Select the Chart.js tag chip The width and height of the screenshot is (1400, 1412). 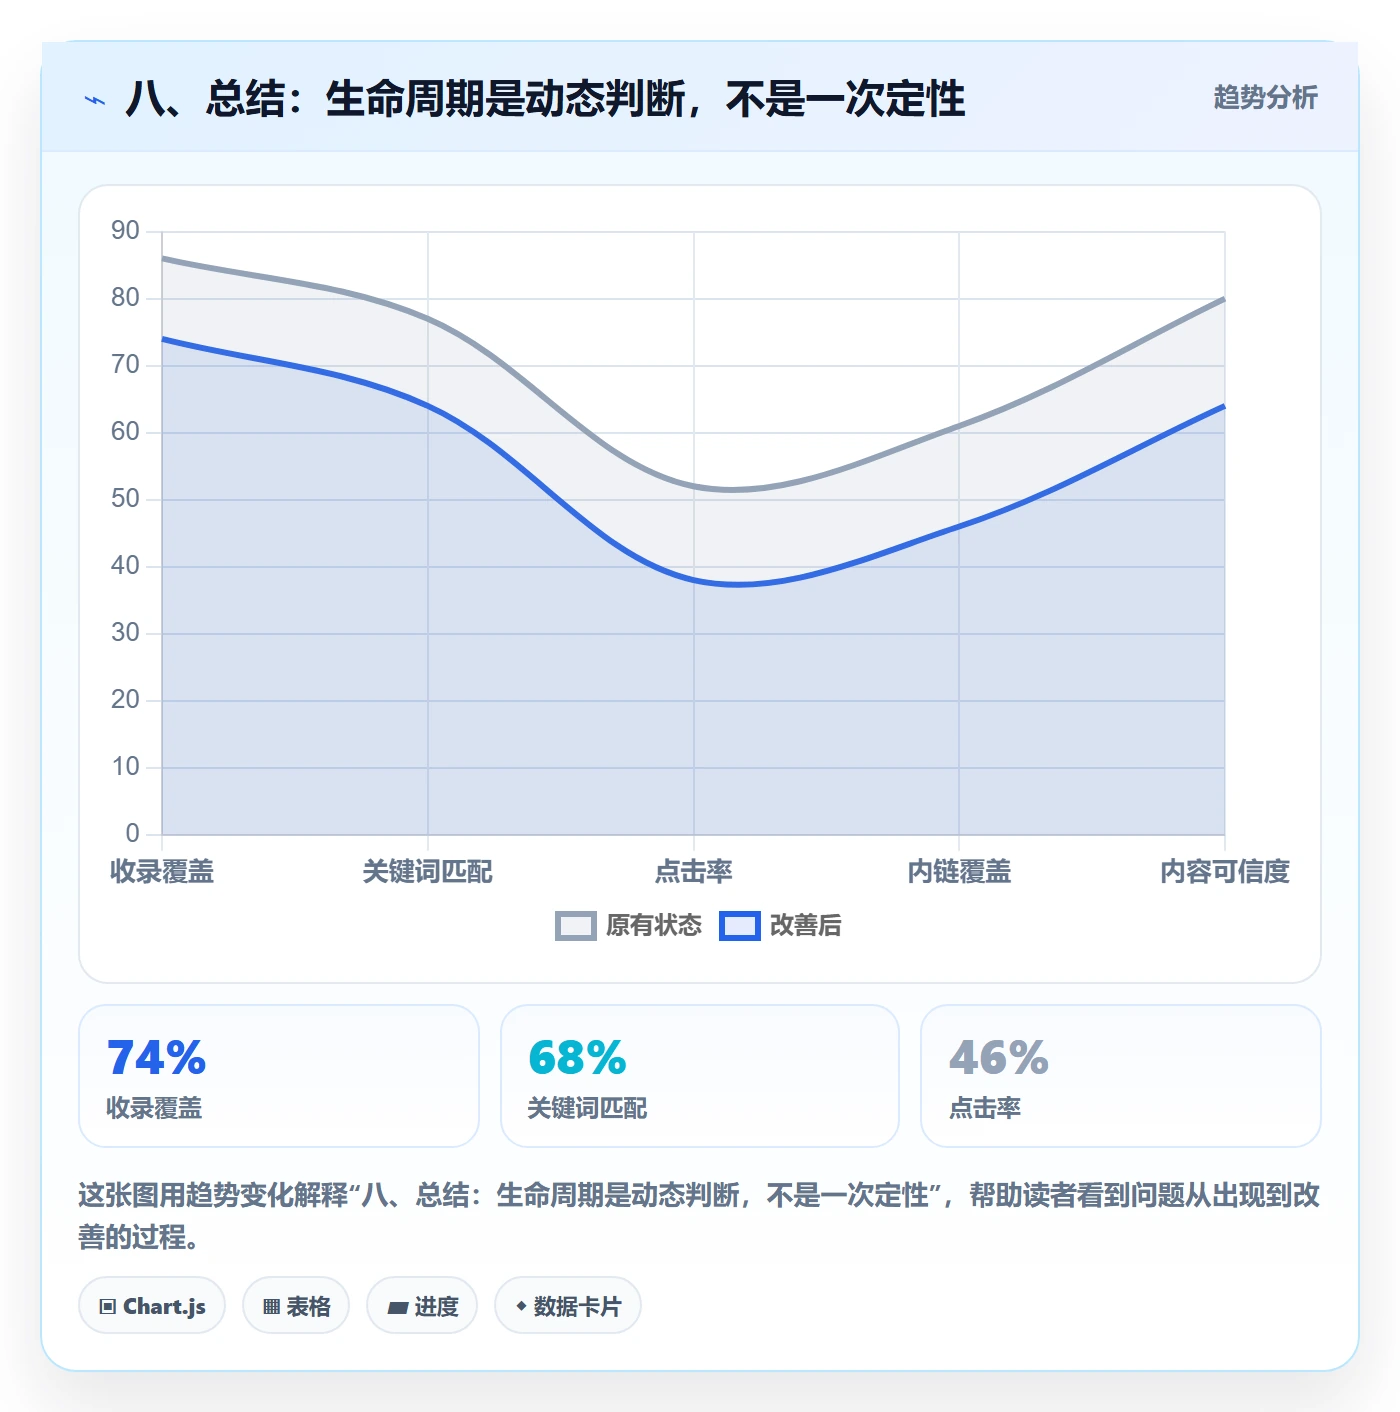[152, 1306]
